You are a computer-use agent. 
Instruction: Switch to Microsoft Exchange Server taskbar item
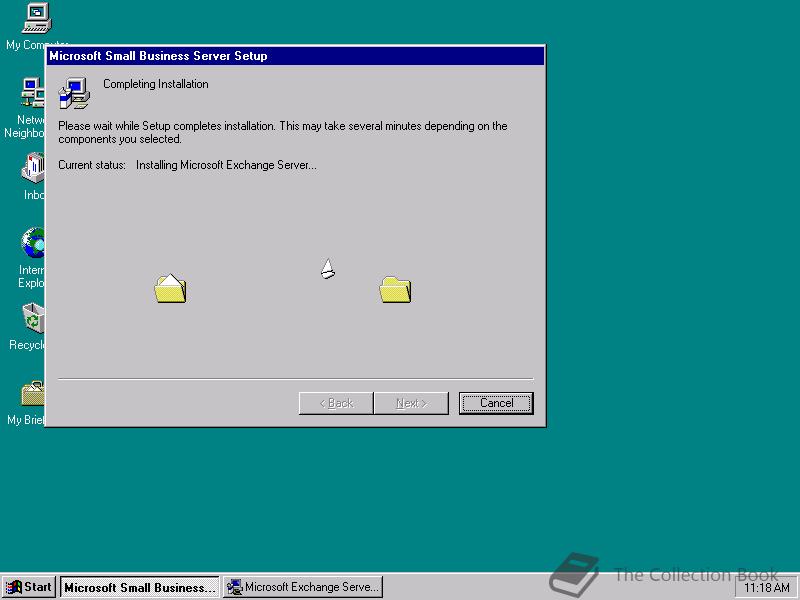303,587
